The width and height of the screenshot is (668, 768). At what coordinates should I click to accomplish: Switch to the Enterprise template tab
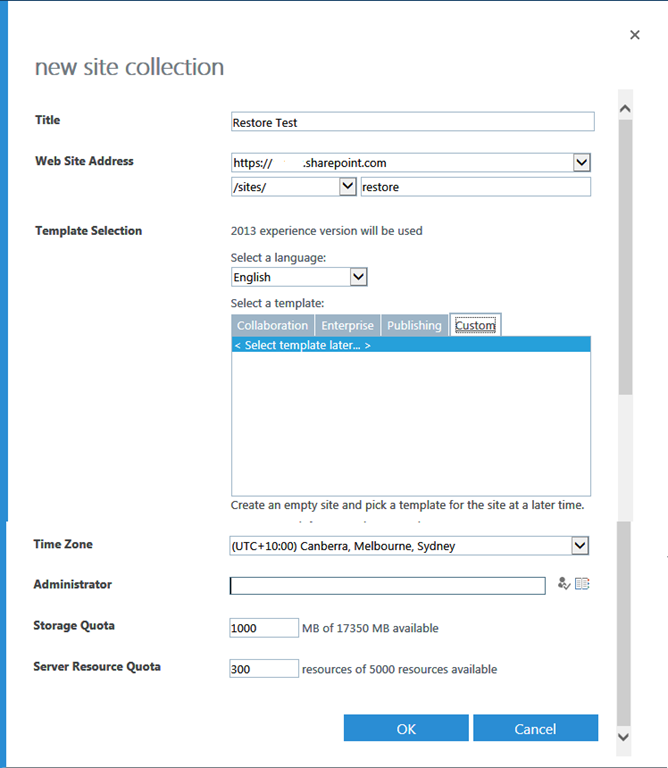[x=347, y=326]
